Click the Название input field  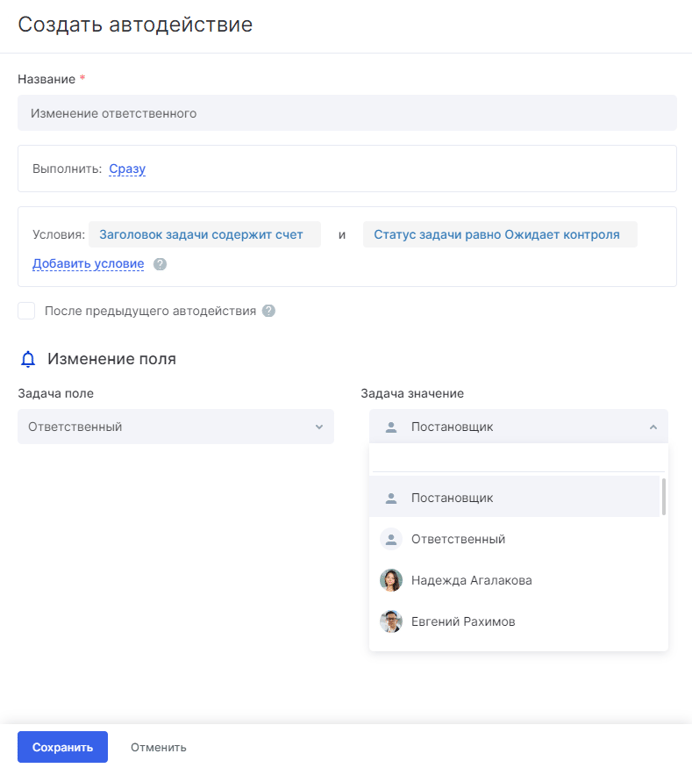[x=347, y=113]
